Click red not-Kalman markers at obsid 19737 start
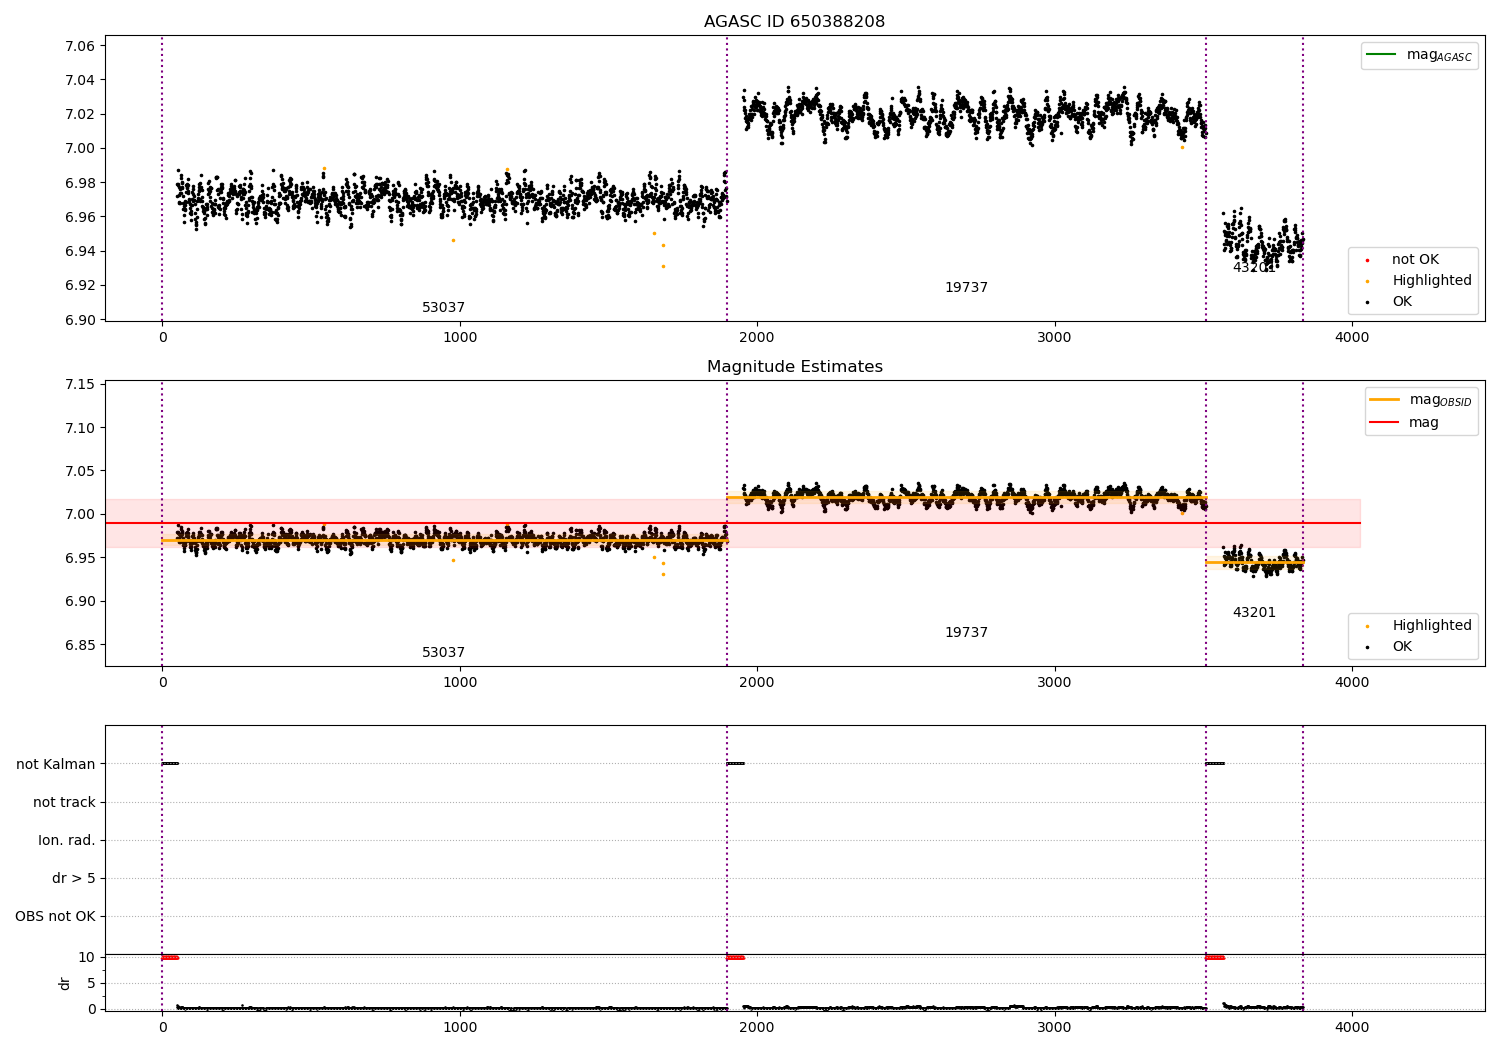The width and height of the screenshot is (1500, 1050). point(735,957)
